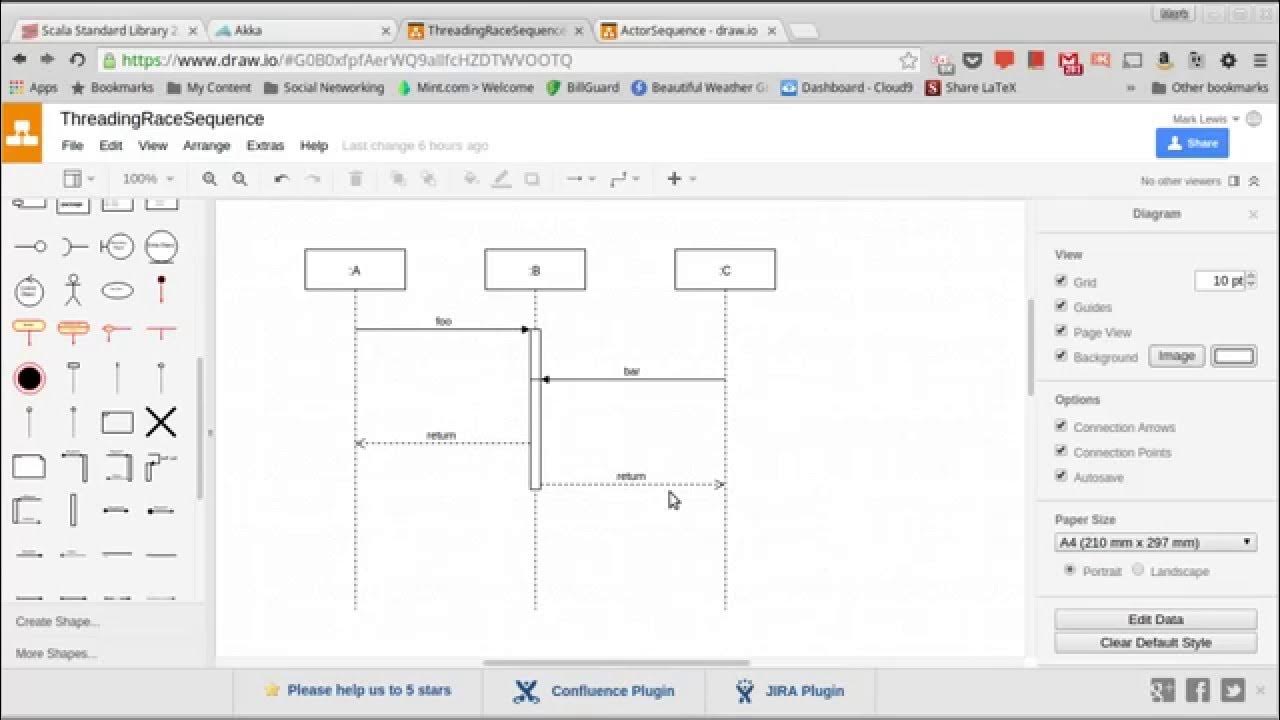Click the grid size 10 pt field
This screenshot has width=1280, height=720.
click(x=1219, y=281)
